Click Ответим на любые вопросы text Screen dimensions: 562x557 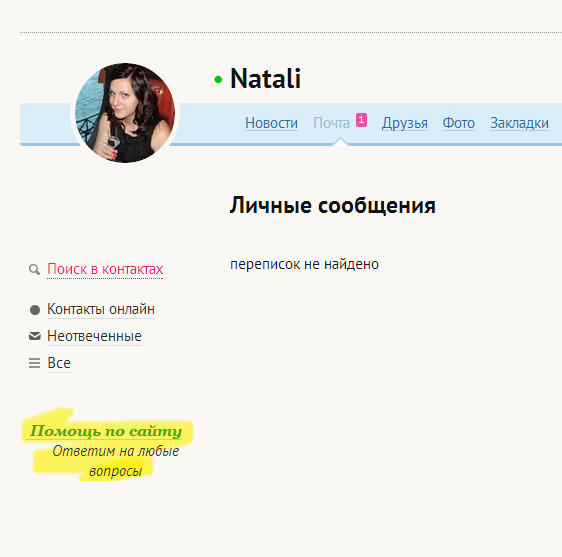coord(116,461)
